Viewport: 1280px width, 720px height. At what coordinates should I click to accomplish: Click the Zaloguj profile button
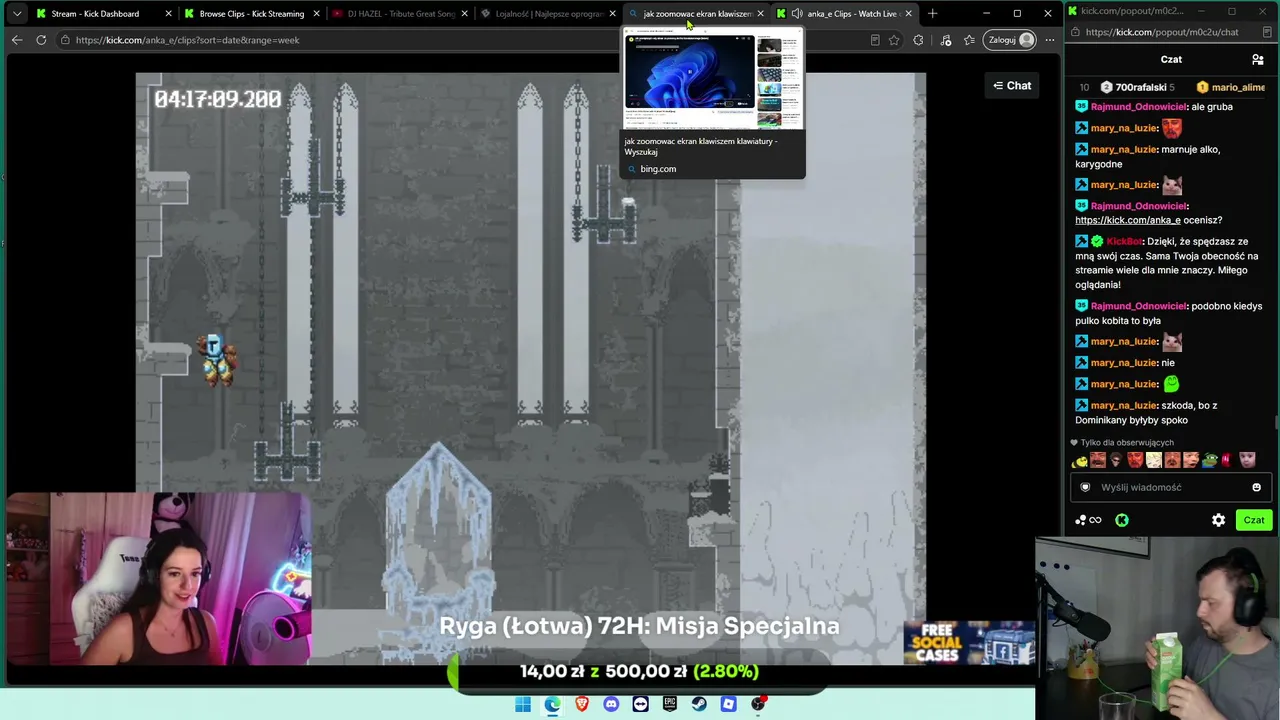point(1011,40)
